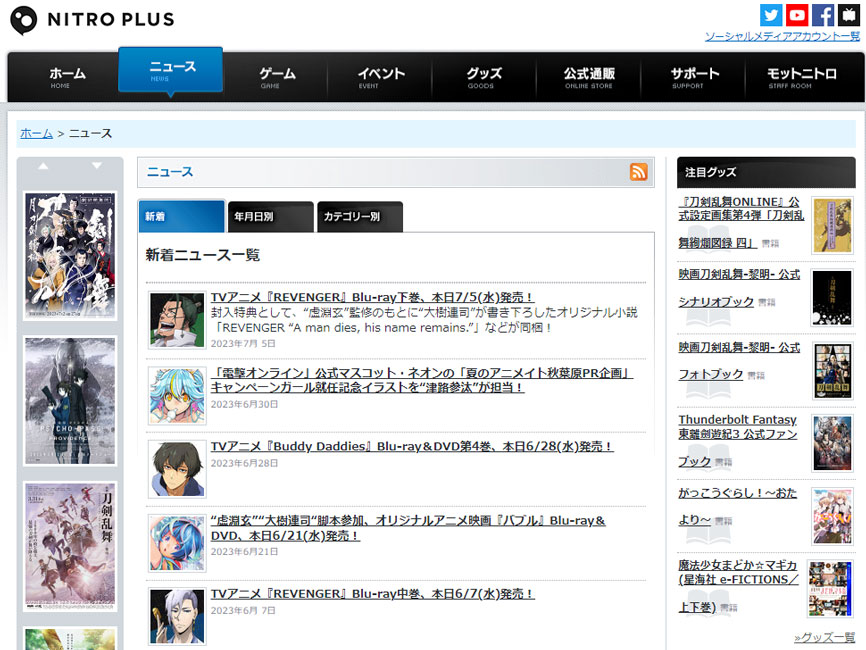
Task: Click ネオン mascot article thumbnail
Action: (x=177, y=396)
